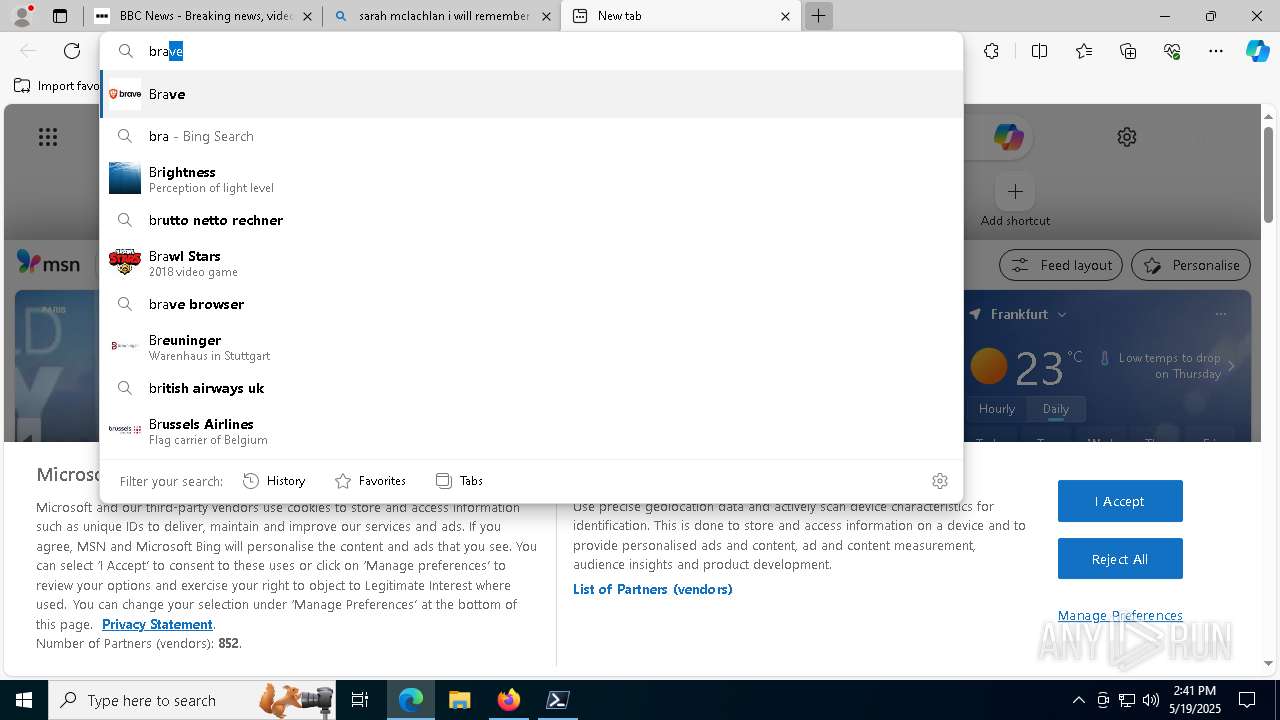Open the Windows Start menu
The image size is (1280, 720).
click(24, 700)
